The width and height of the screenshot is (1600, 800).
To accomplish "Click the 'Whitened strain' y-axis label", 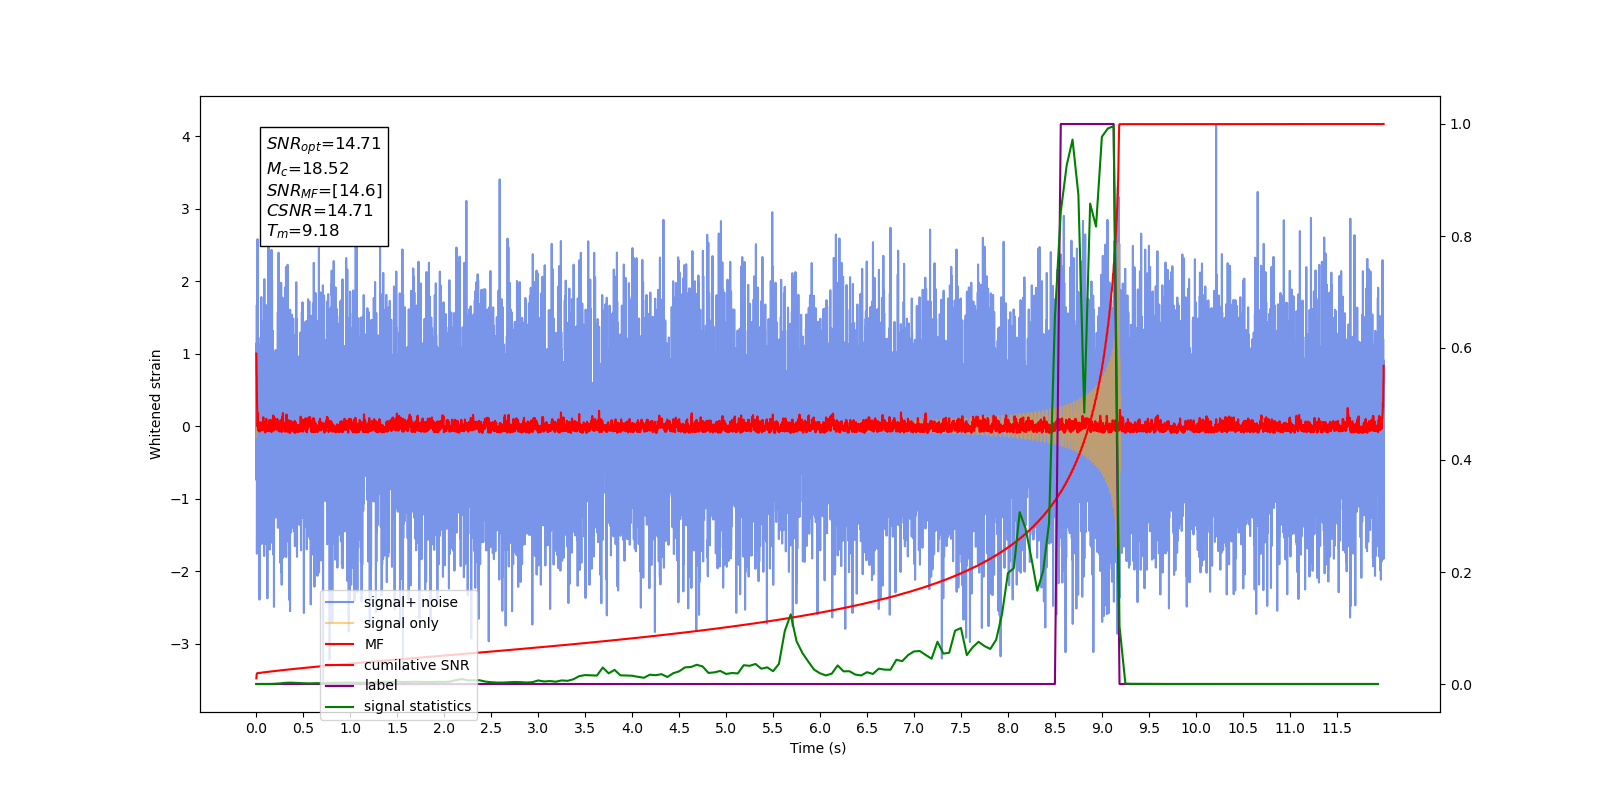I will (156, 404).
